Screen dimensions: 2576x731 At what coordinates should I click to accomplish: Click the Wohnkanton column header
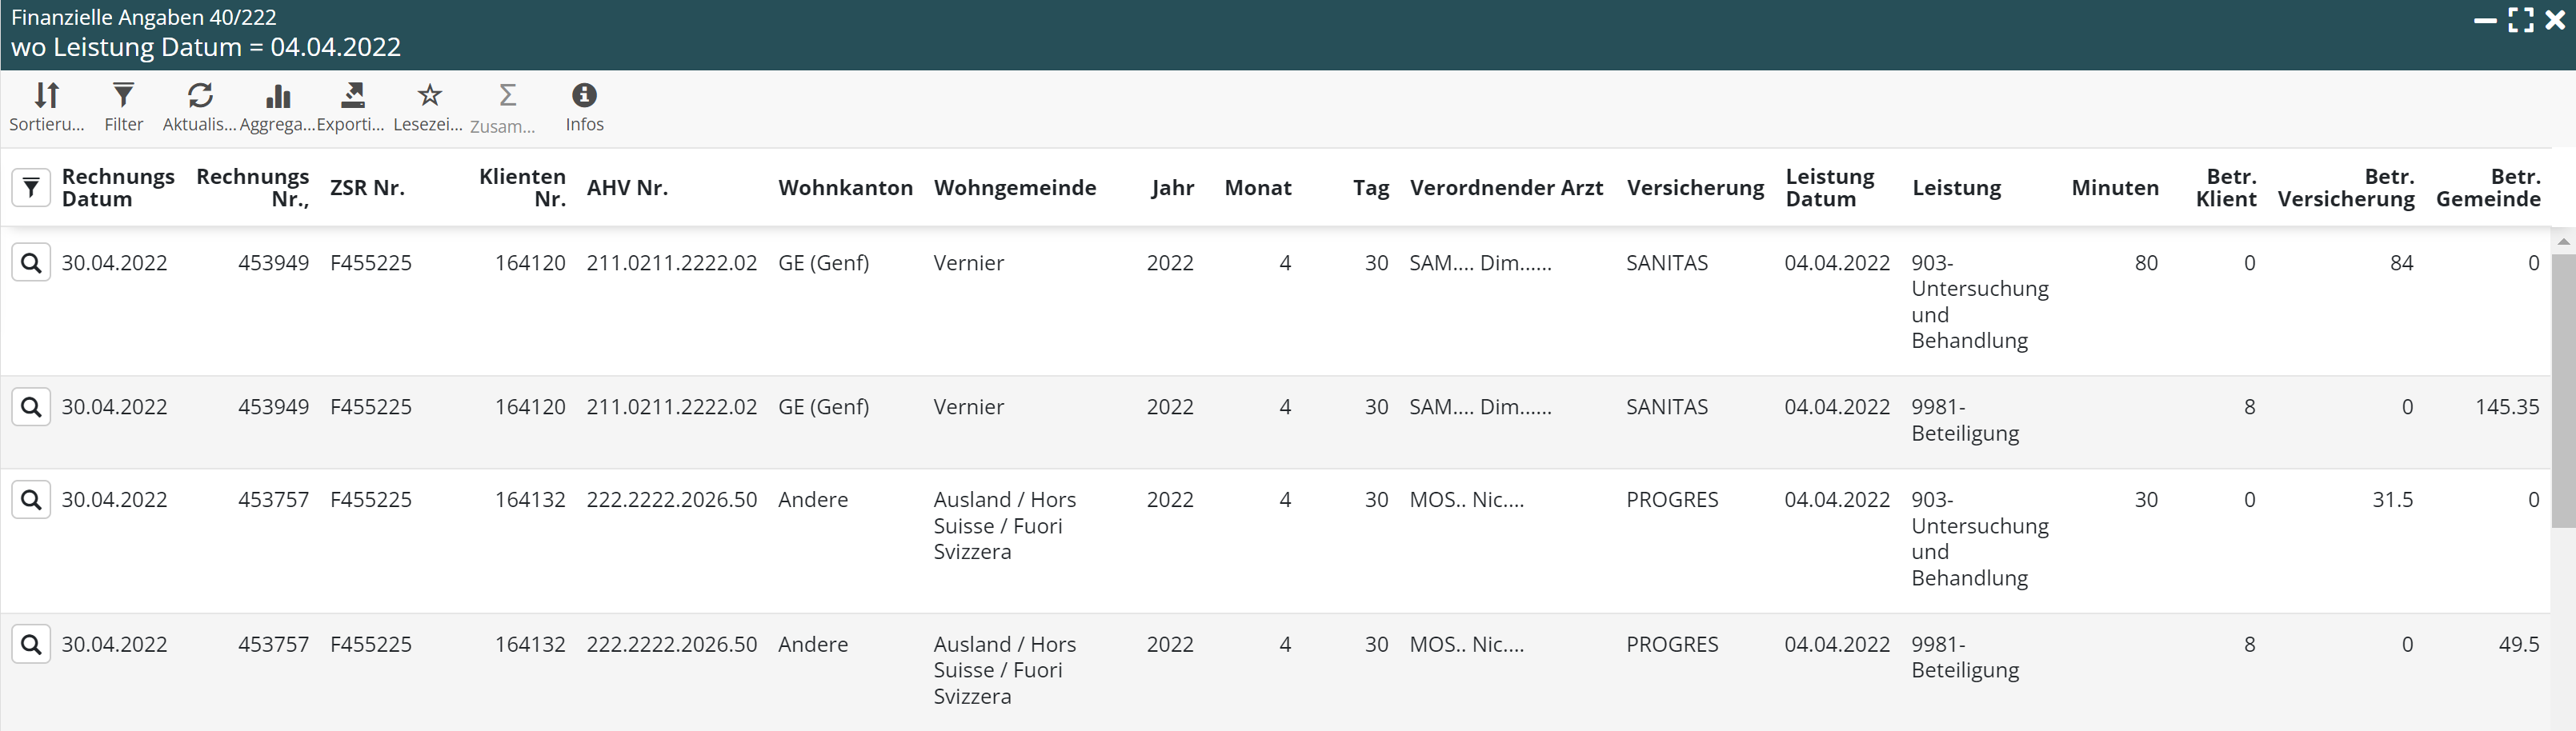coord(845,188)
